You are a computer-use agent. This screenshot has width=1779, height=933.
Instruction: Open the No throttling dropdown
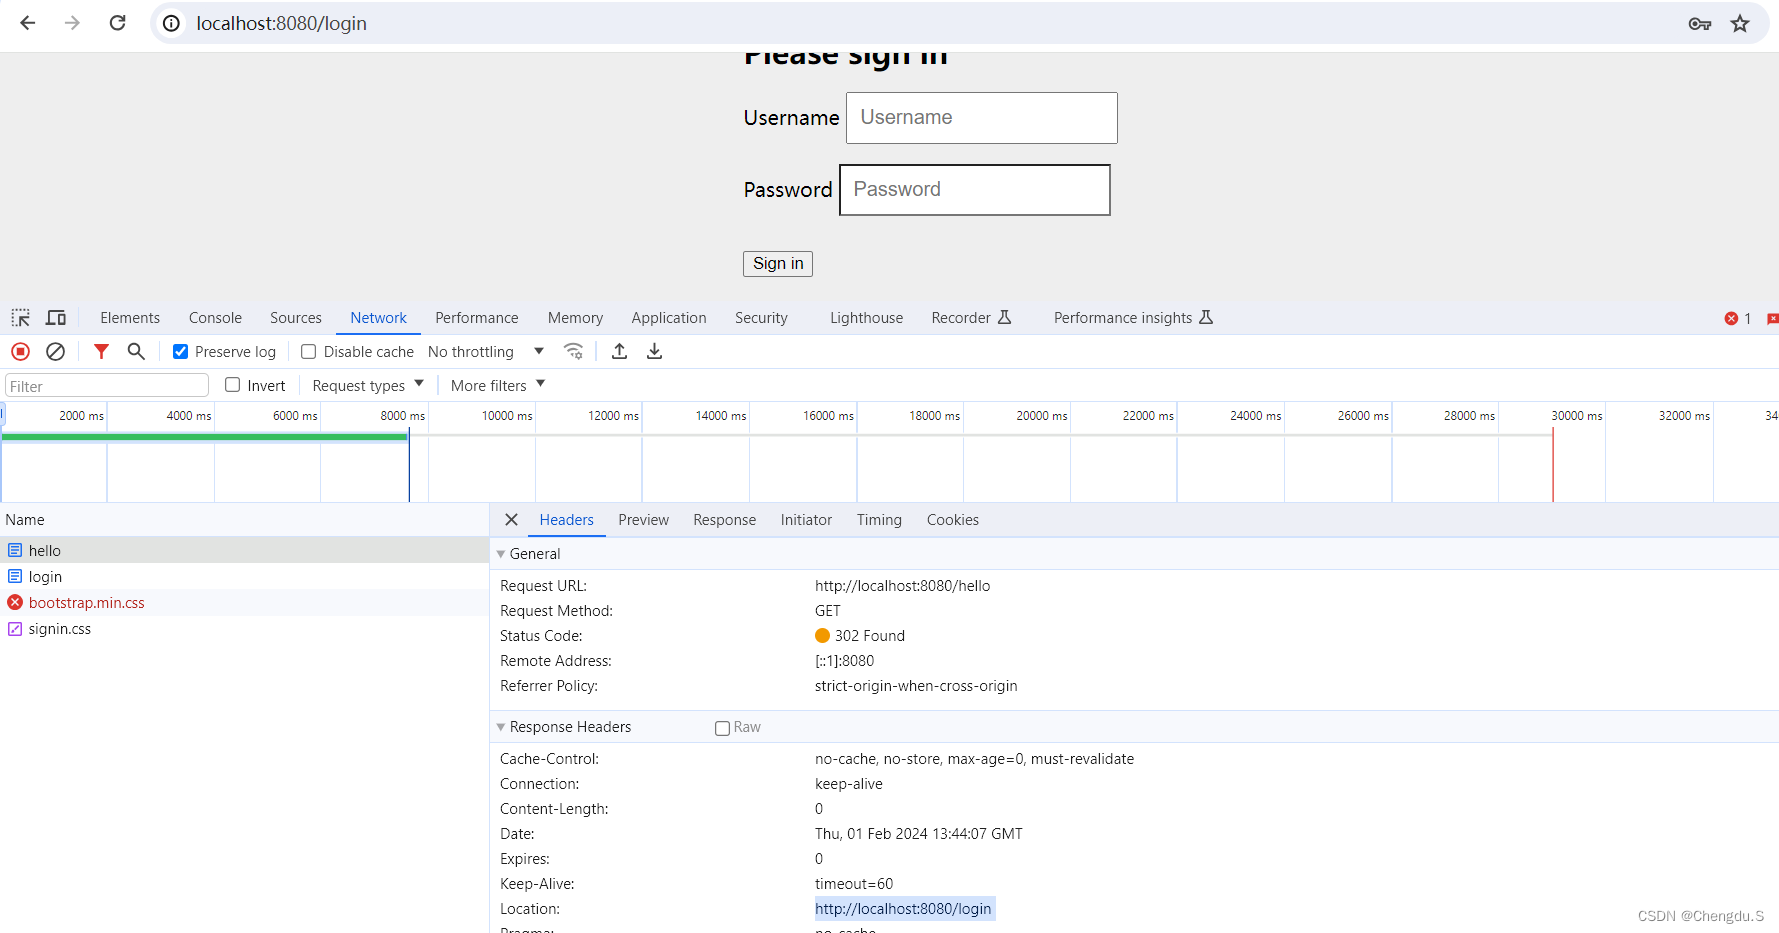tap(485, 351)
